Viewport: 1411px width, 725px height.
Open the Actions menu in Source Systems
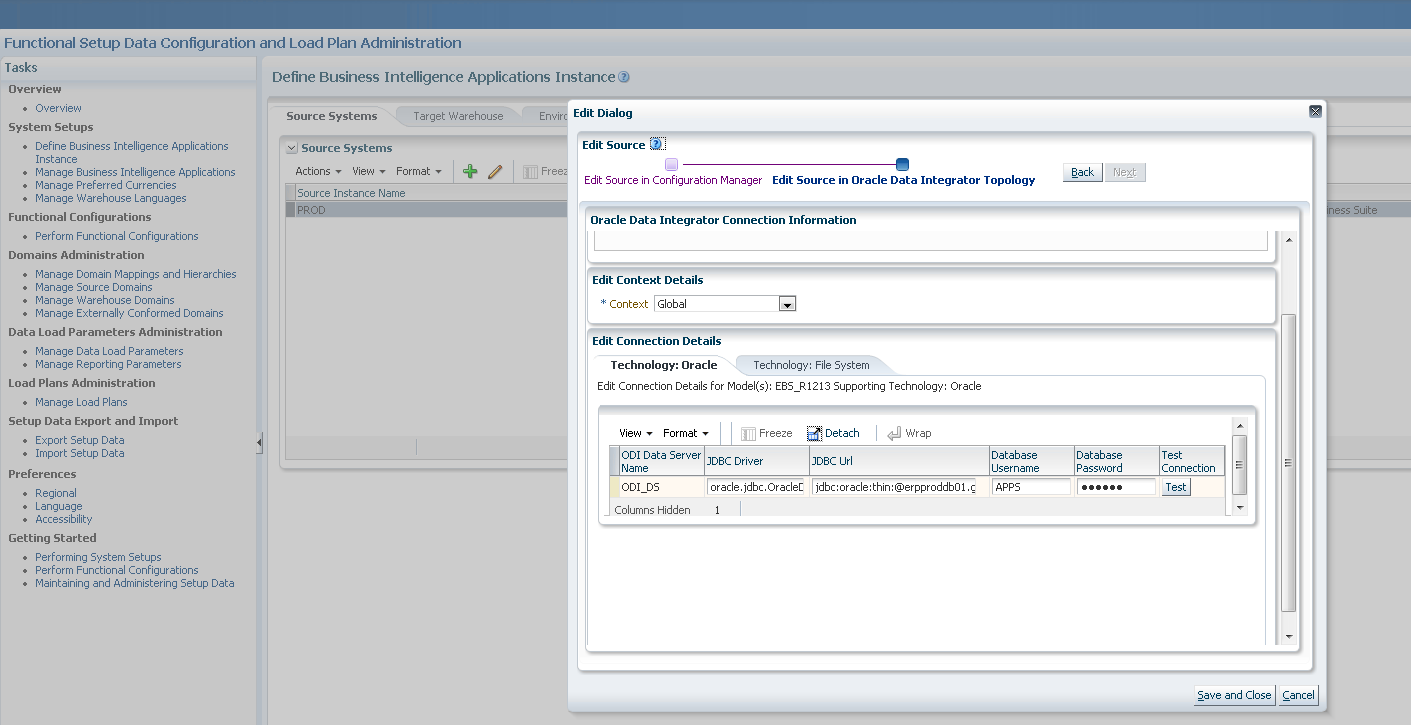point(315,171)
